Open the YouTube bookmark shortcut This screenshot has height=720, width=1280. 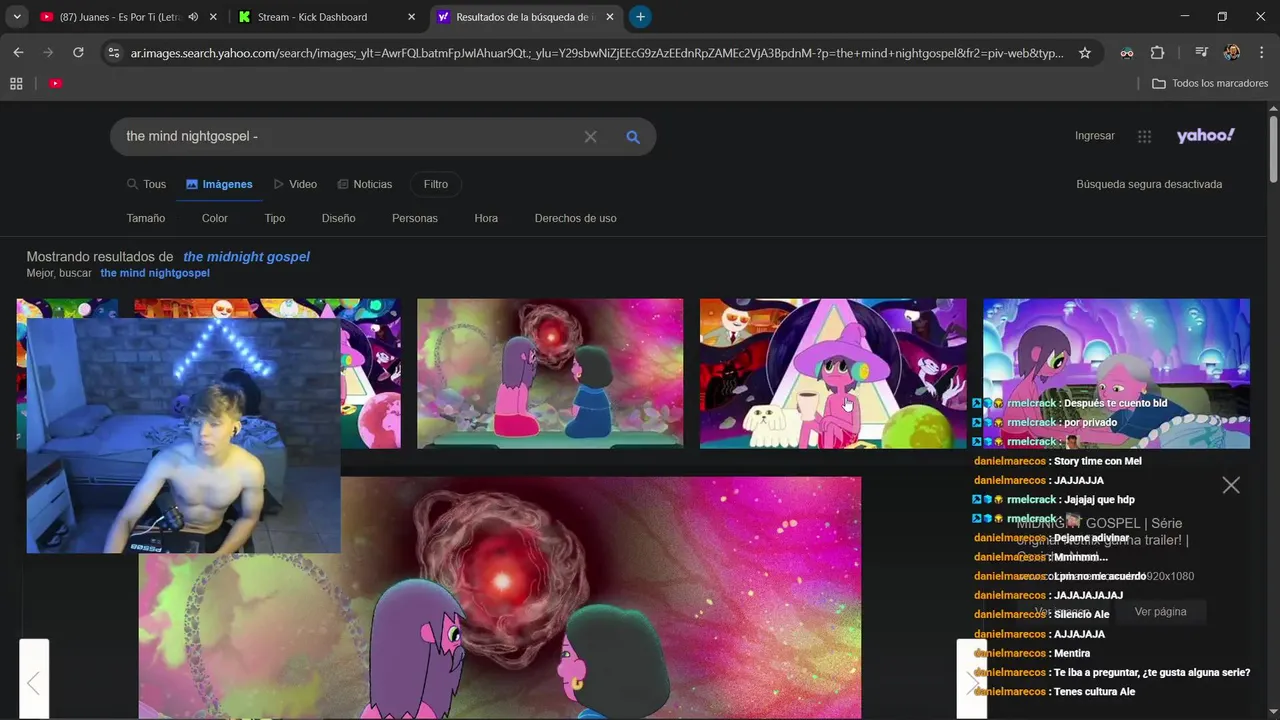click(x=55, y=84)
